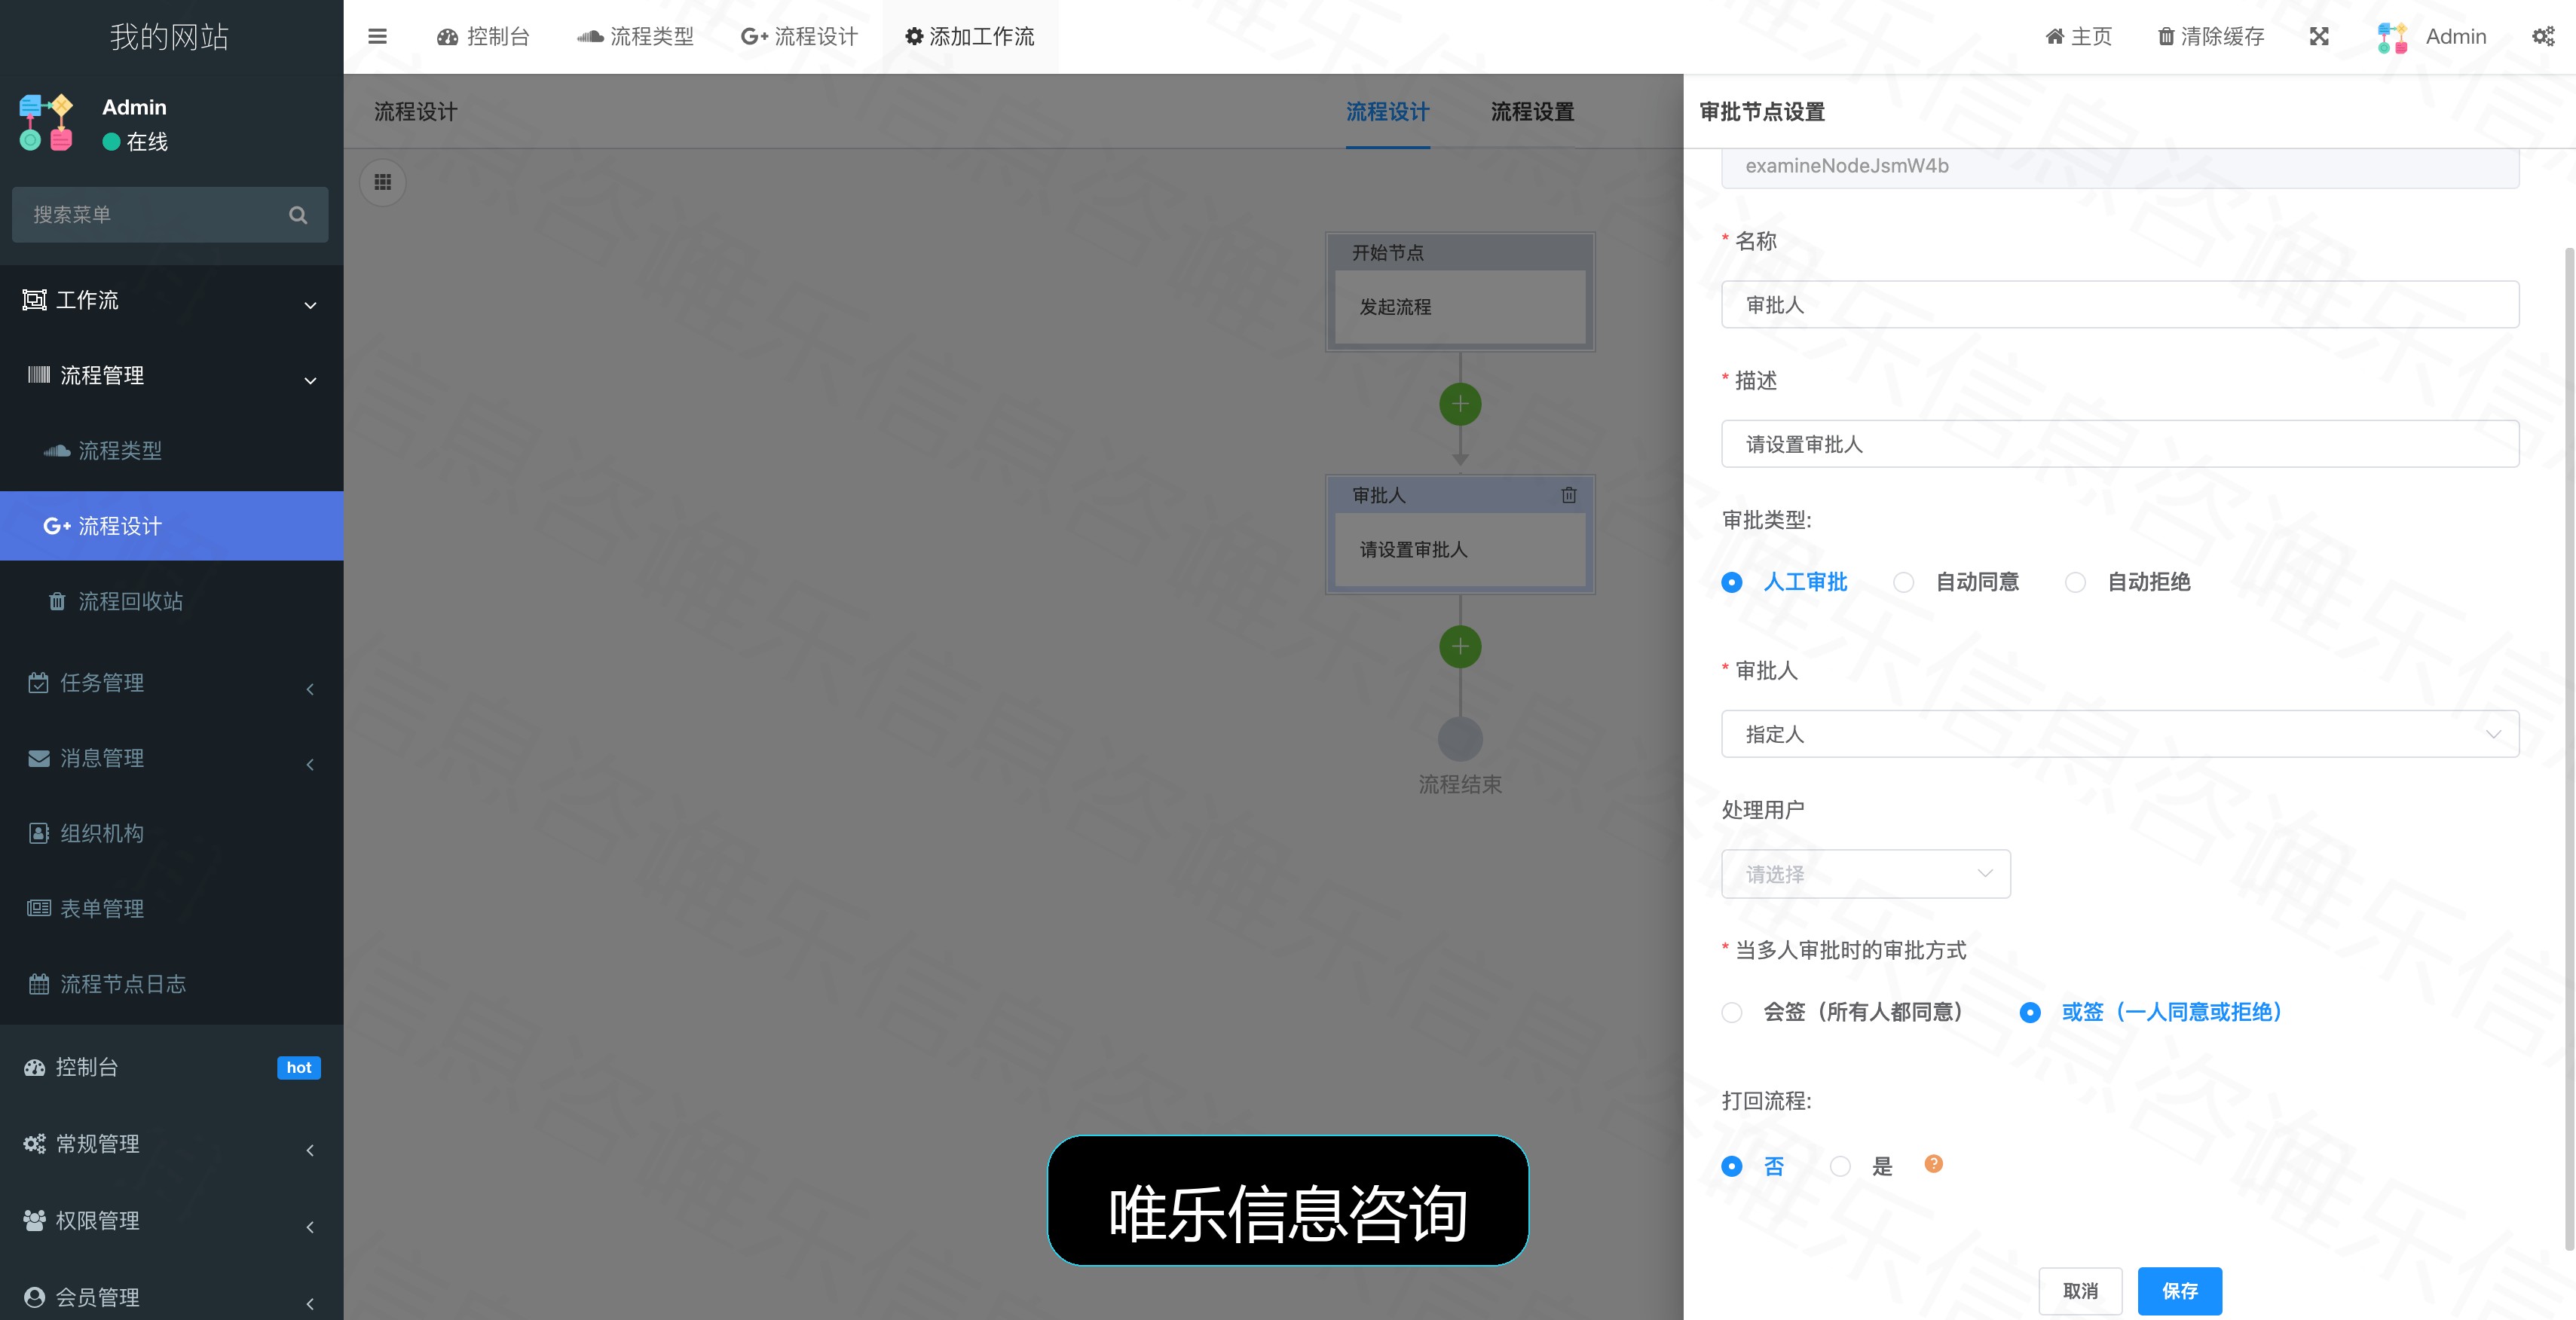Click the 工作流 sidebar icon
The height and width of the screenshot is (1320, 2576).
pyautogui.click(x=35, y=300)
